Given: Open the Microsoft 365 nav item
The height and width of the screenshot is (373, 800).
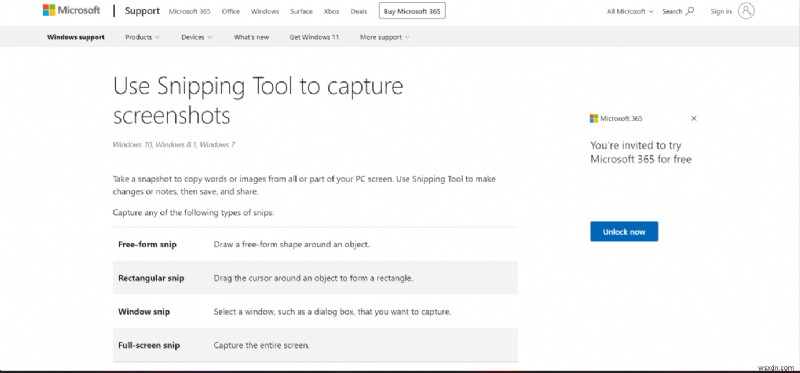Looking at the screenshot, I should 189,11.
